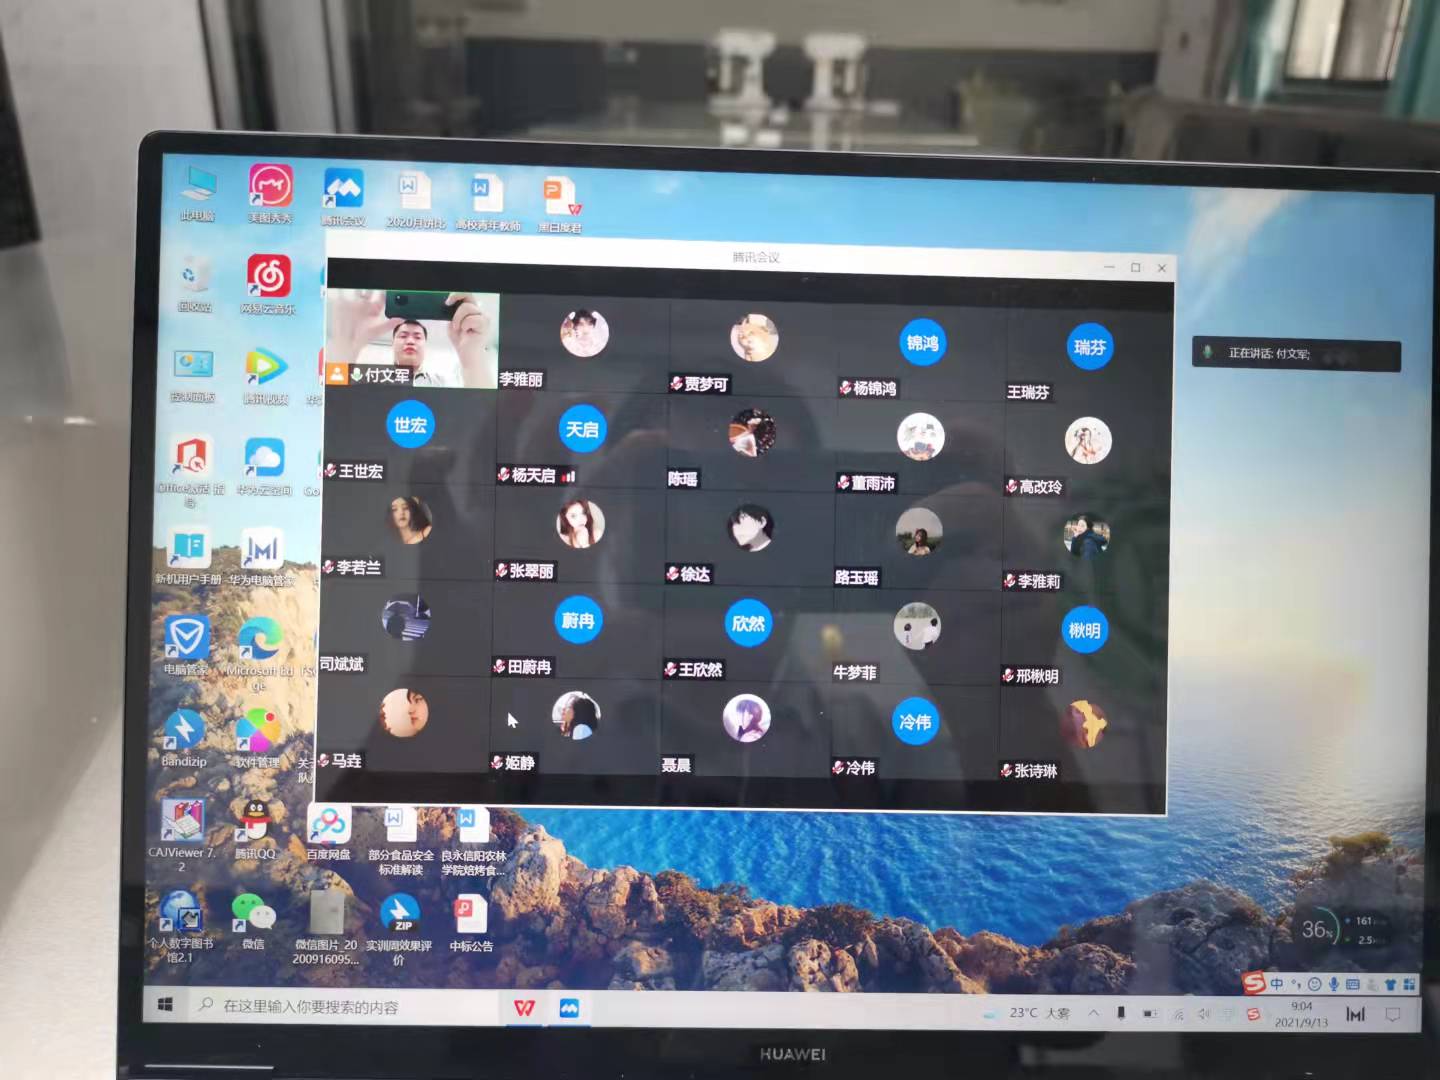The height and width of the screenshot is (1080, 1440).
Task: Toggle Sogou Chinese/English input mode (中)
Action: pyautogui.click(x=1277, y=984)
